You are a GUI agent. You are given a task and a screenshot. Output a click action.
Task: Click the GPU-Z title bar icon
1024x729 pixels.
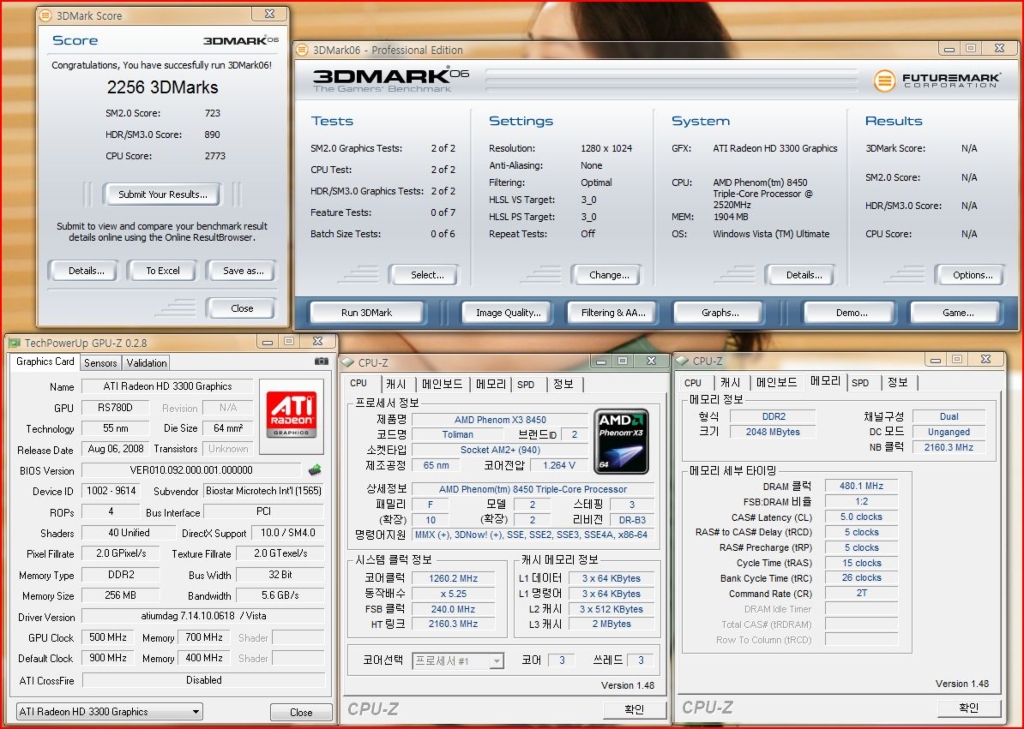14,343
